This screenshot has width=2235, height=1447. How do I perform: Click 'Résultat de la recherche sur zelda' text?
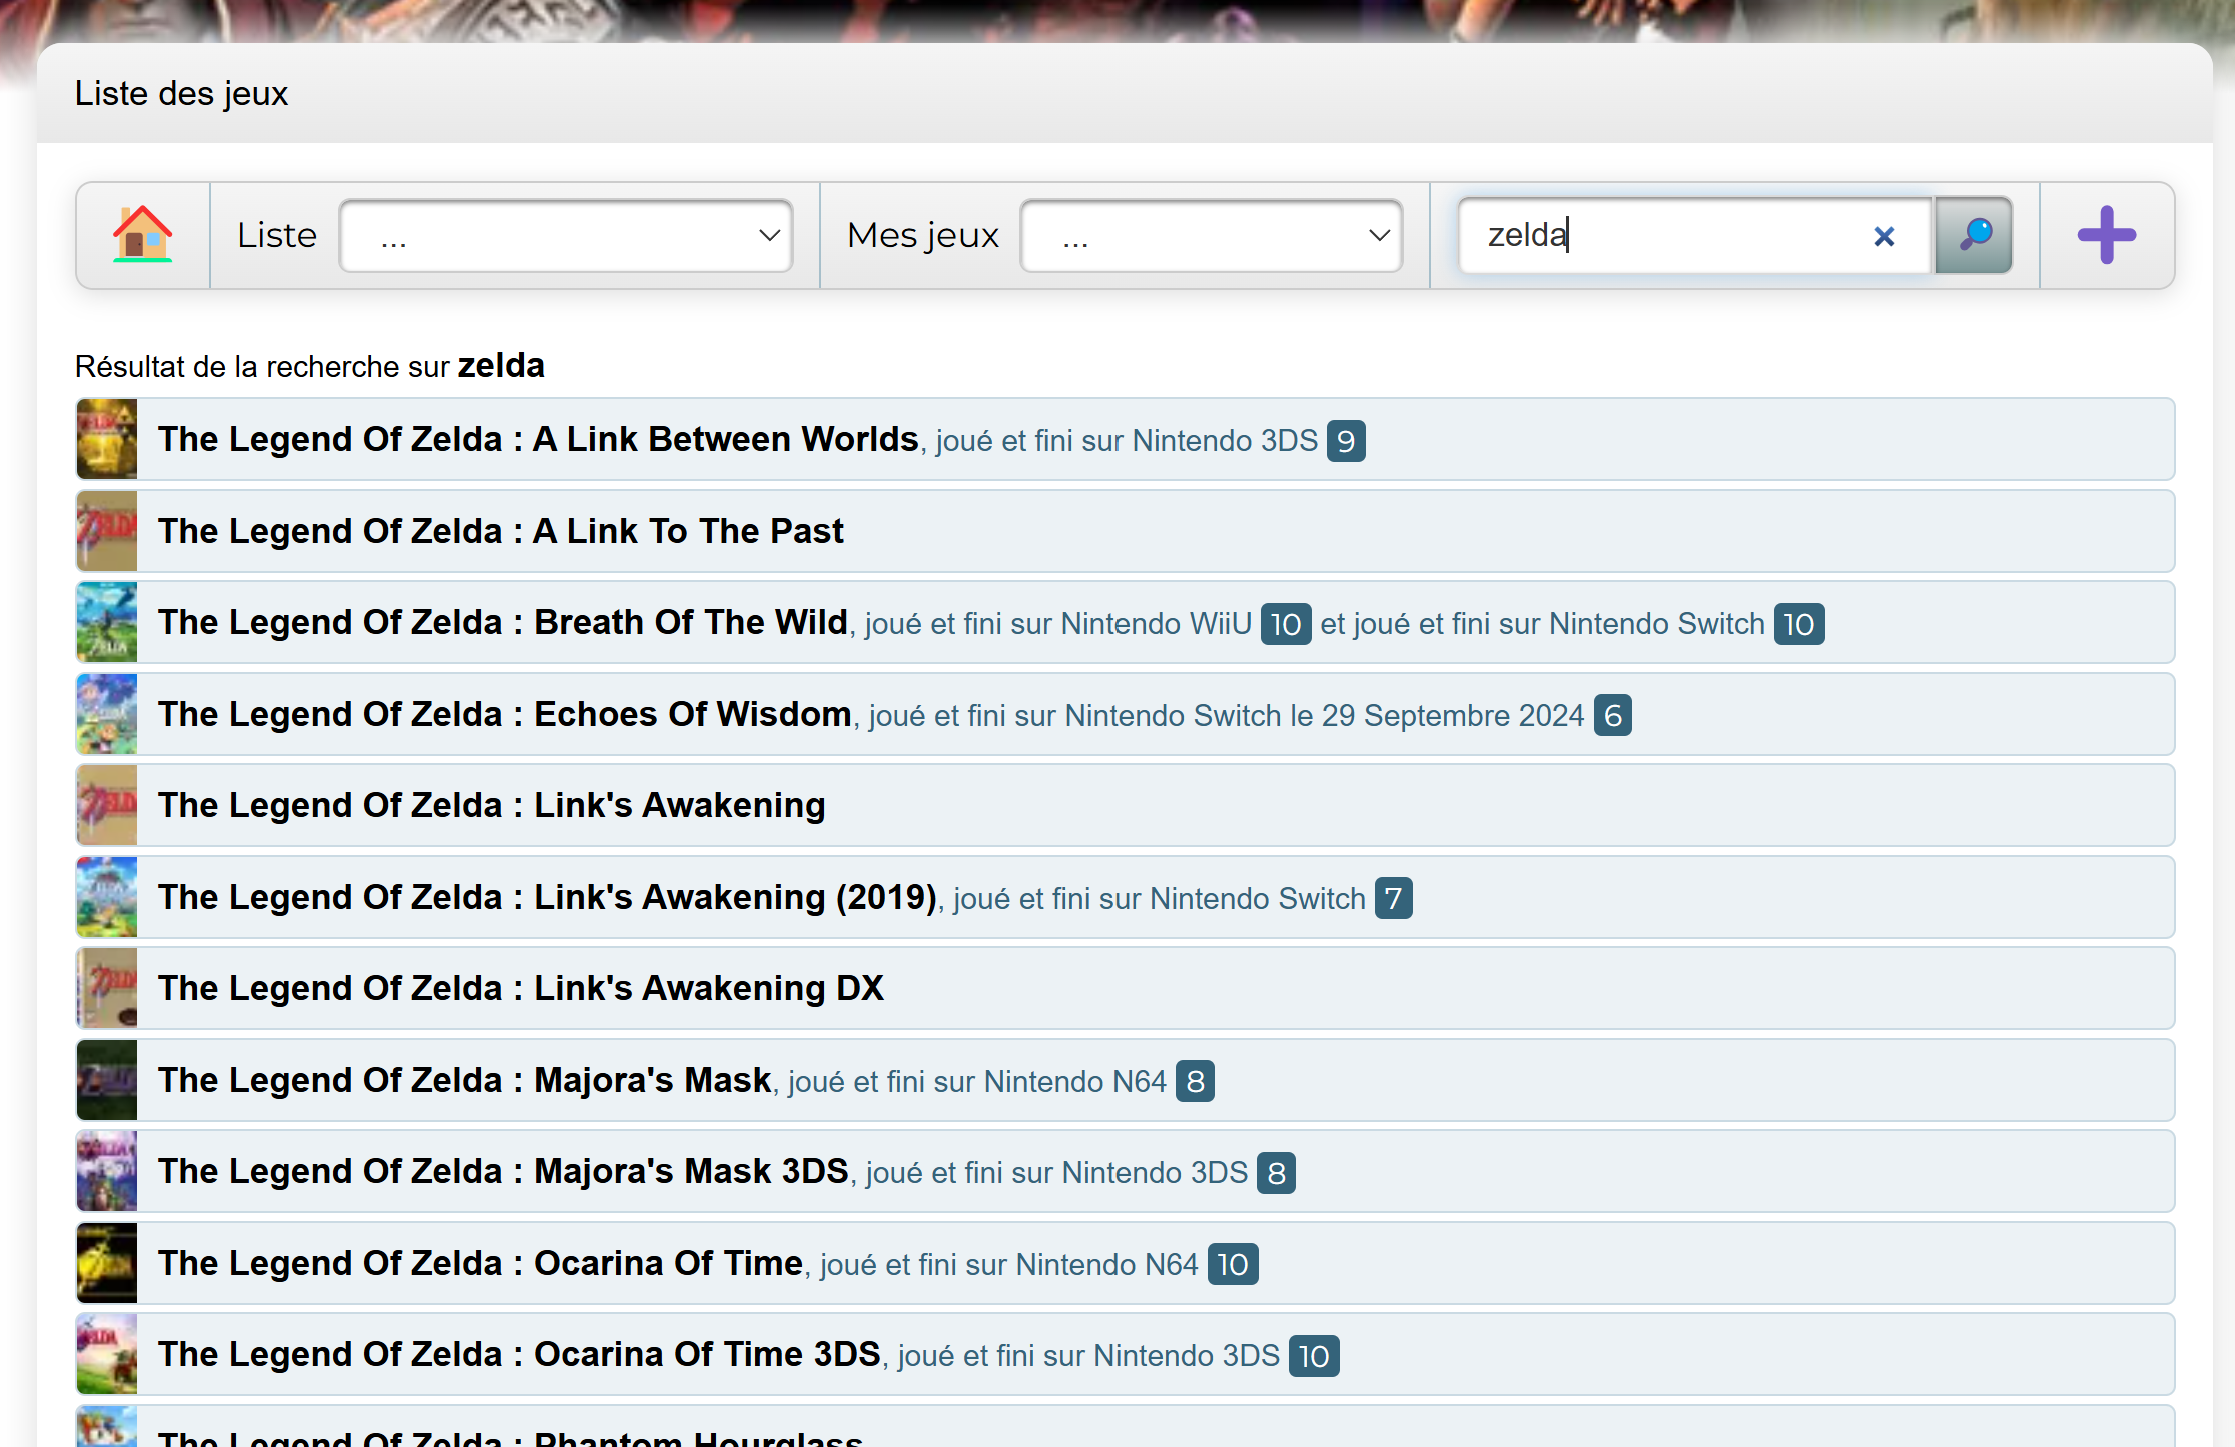point(310,366)
